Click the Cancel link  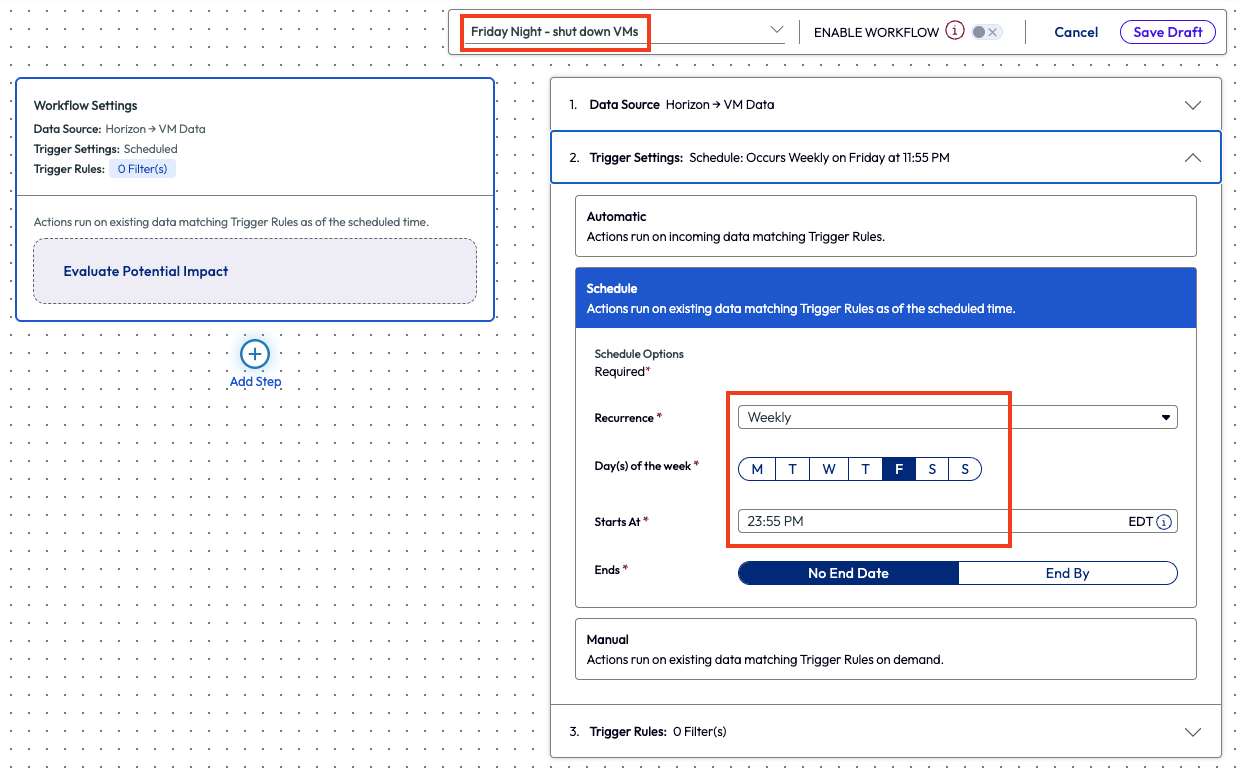[1076, 32]
